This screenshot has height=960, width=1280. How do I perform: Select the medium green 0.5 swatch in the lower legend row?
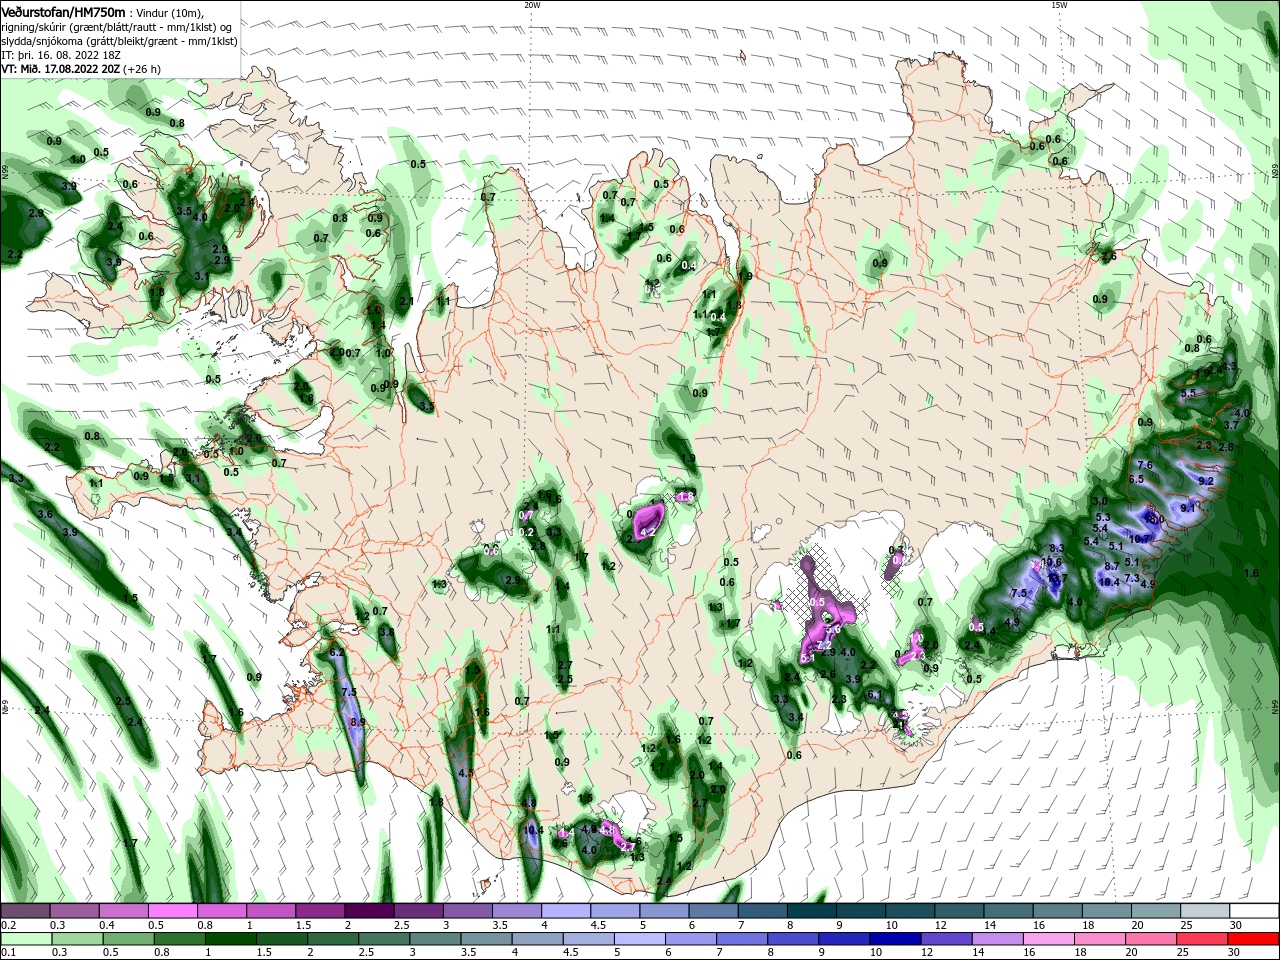pos(127,938)
